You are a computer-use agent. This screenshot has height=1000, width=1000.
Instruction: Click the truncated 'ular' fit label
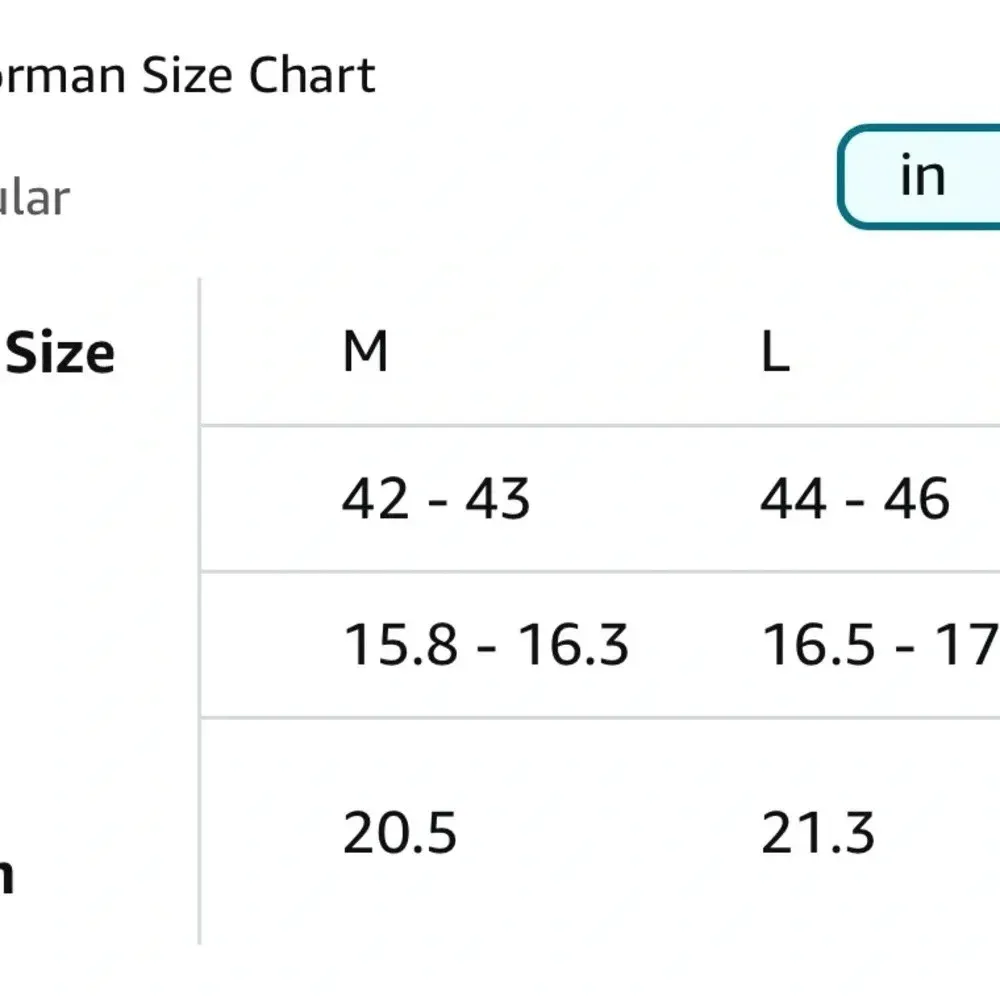click(35, 198)
